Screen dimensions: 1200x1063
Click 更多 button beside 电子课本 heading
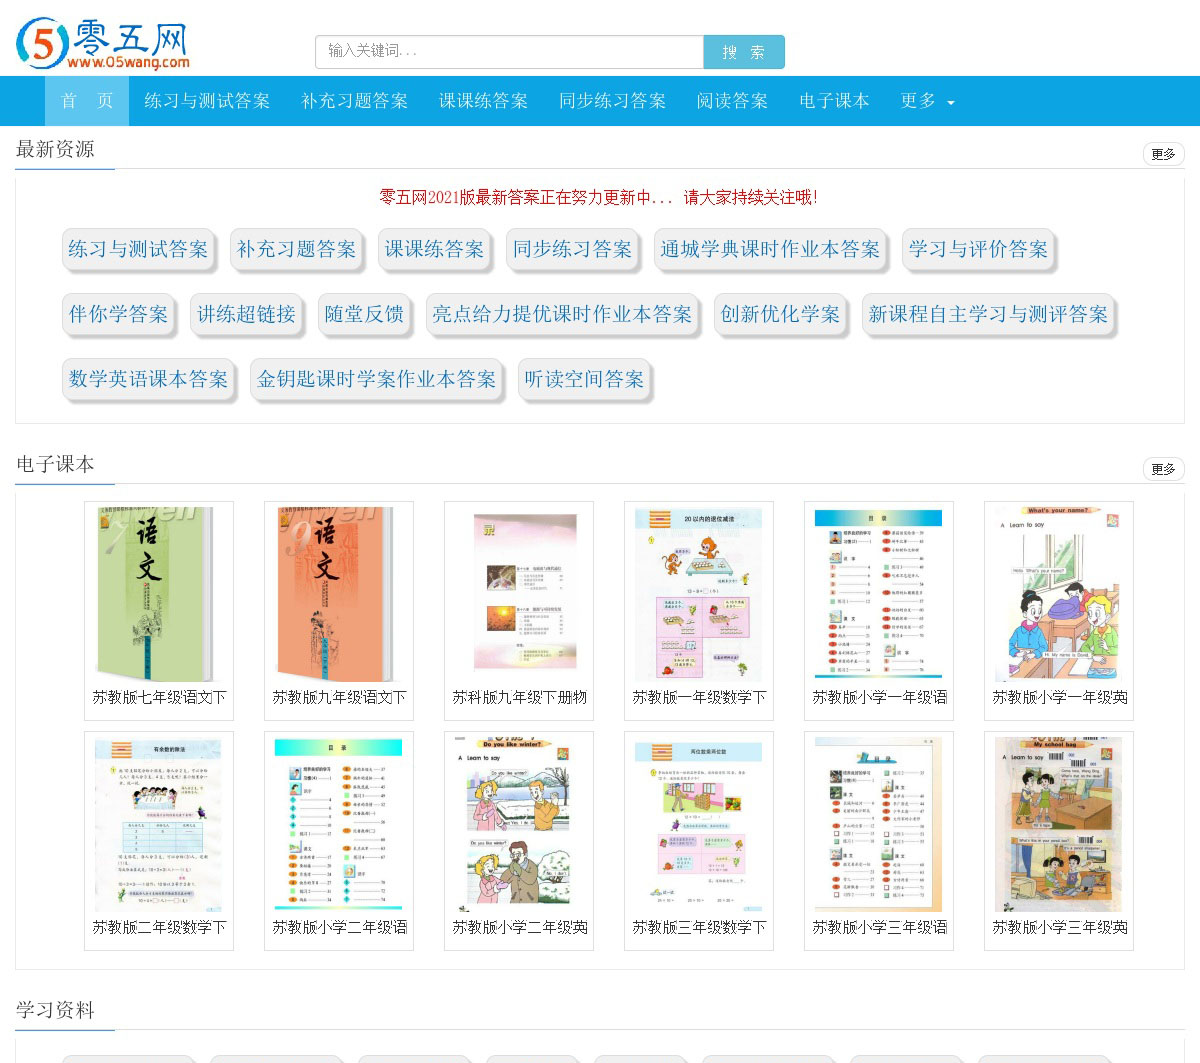[x=1163, y=469]
